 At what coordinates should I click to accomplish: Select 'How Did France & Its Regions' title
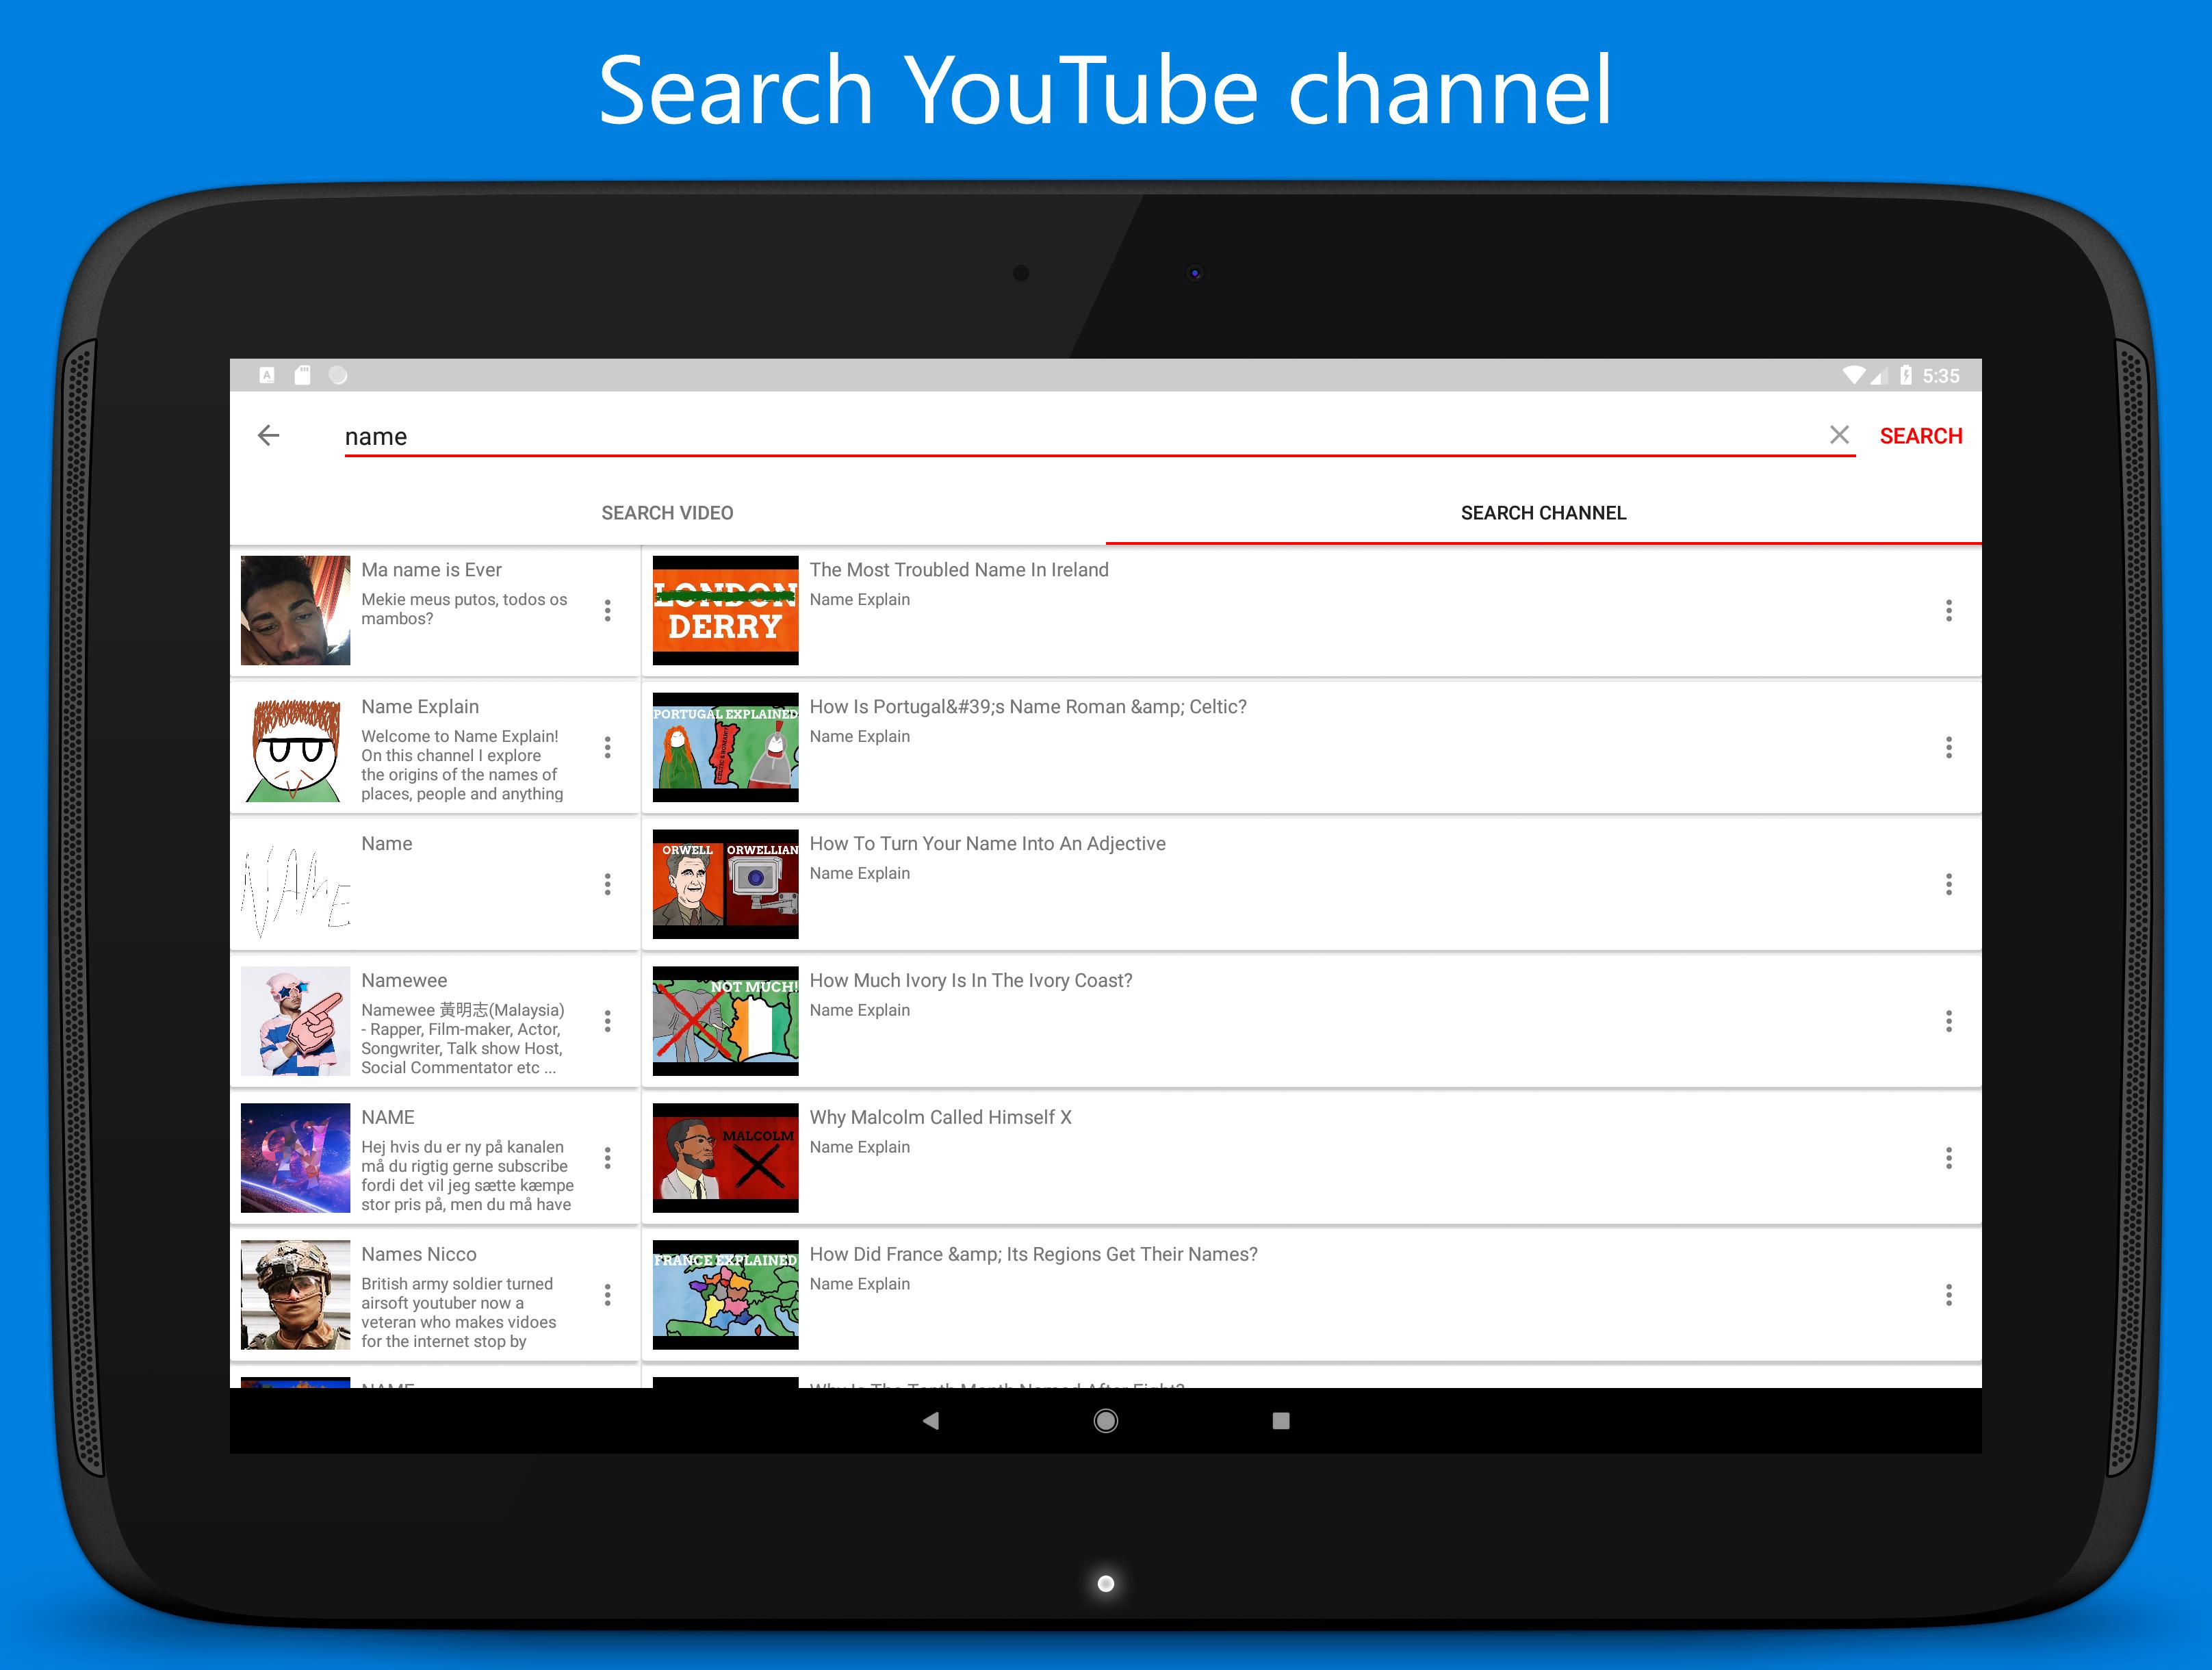coord(1033,1255)
